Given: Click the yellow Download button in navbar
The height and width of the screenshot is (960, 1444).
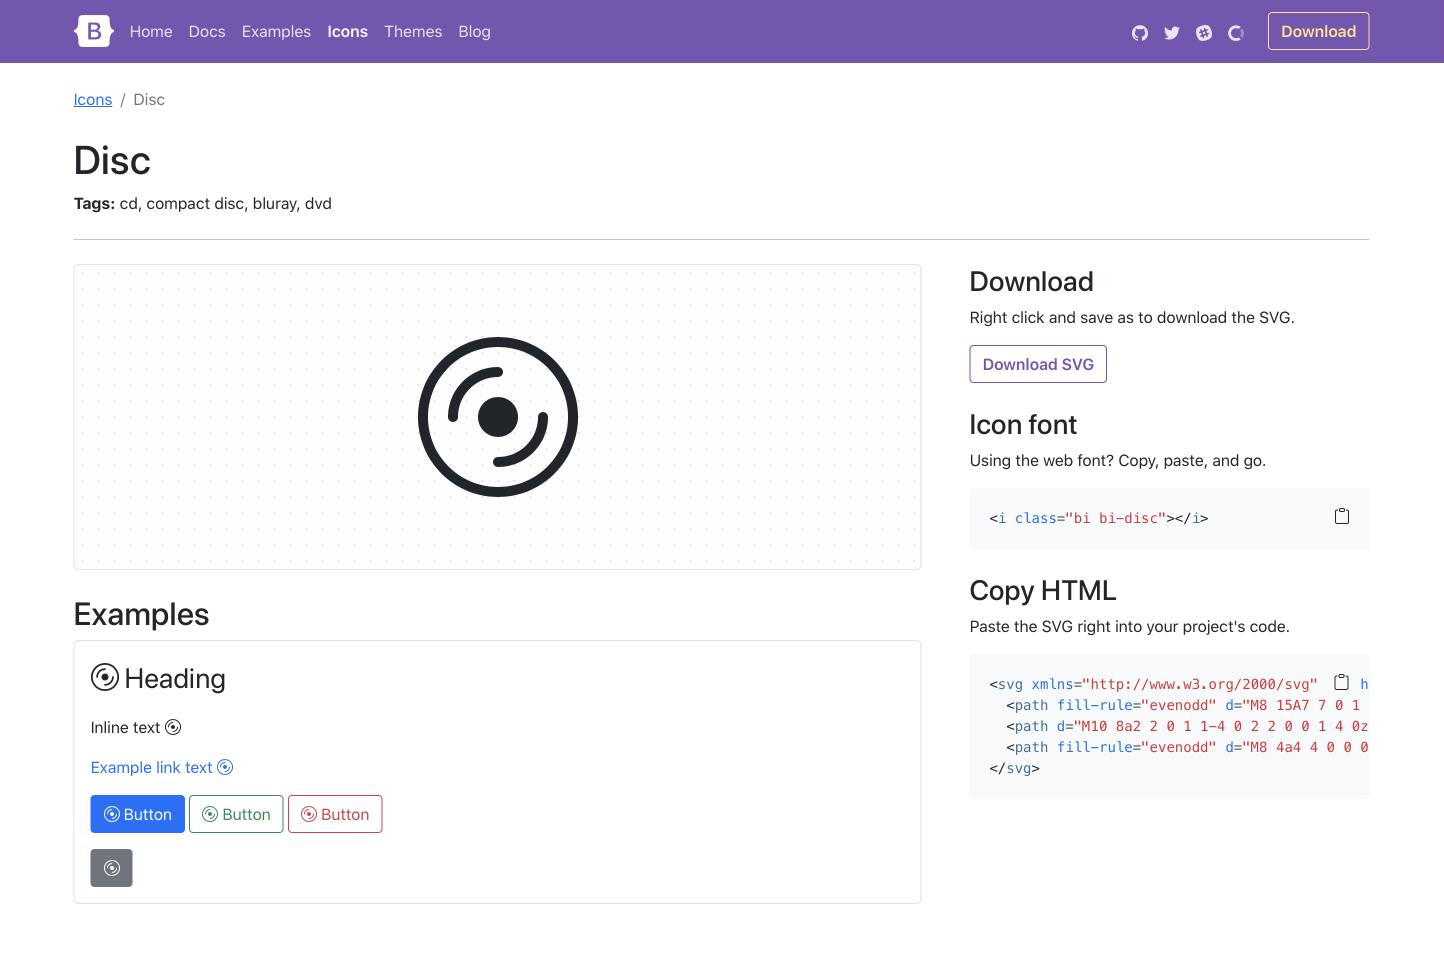Looking at the screenshot, I should [1318, 31].
